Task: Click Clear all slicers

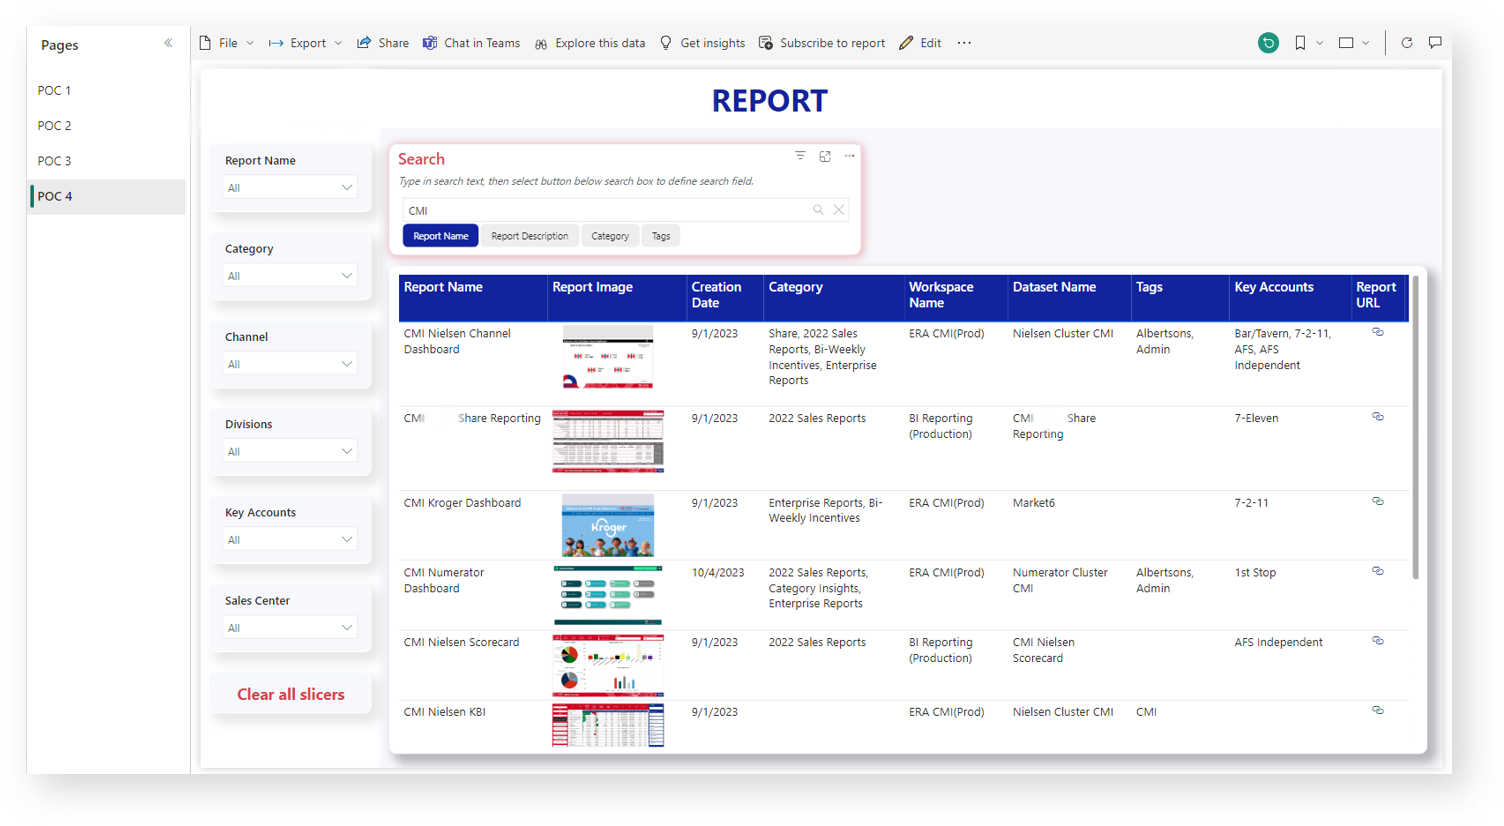Action: pos(291,694)
